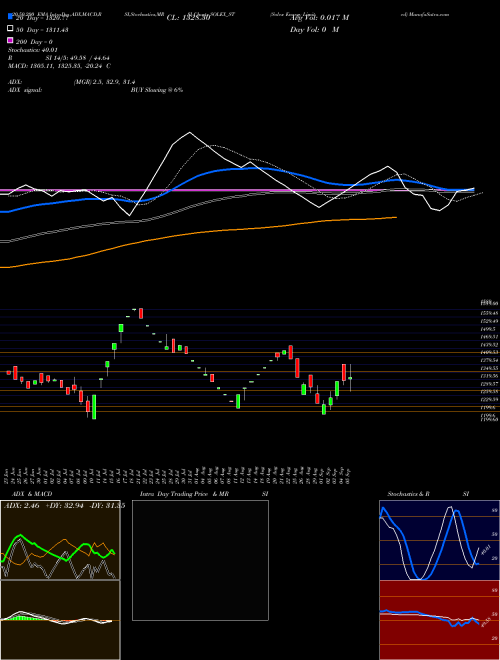Click the -DY: 31.35 readout
500x660 pixels.
[106, 506]
